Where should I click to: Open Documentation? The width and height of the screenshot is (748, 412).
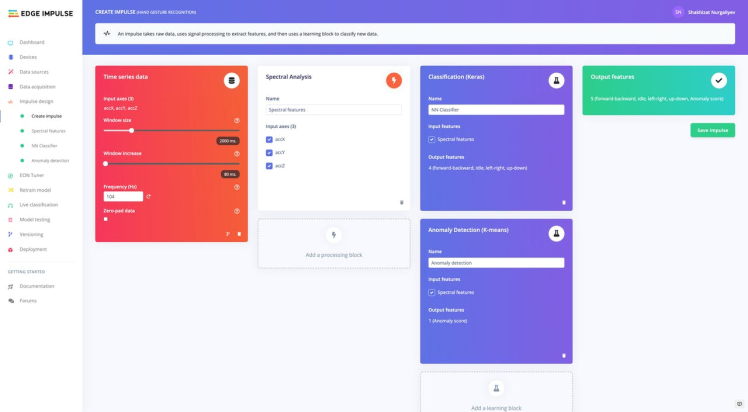(37, 286)
